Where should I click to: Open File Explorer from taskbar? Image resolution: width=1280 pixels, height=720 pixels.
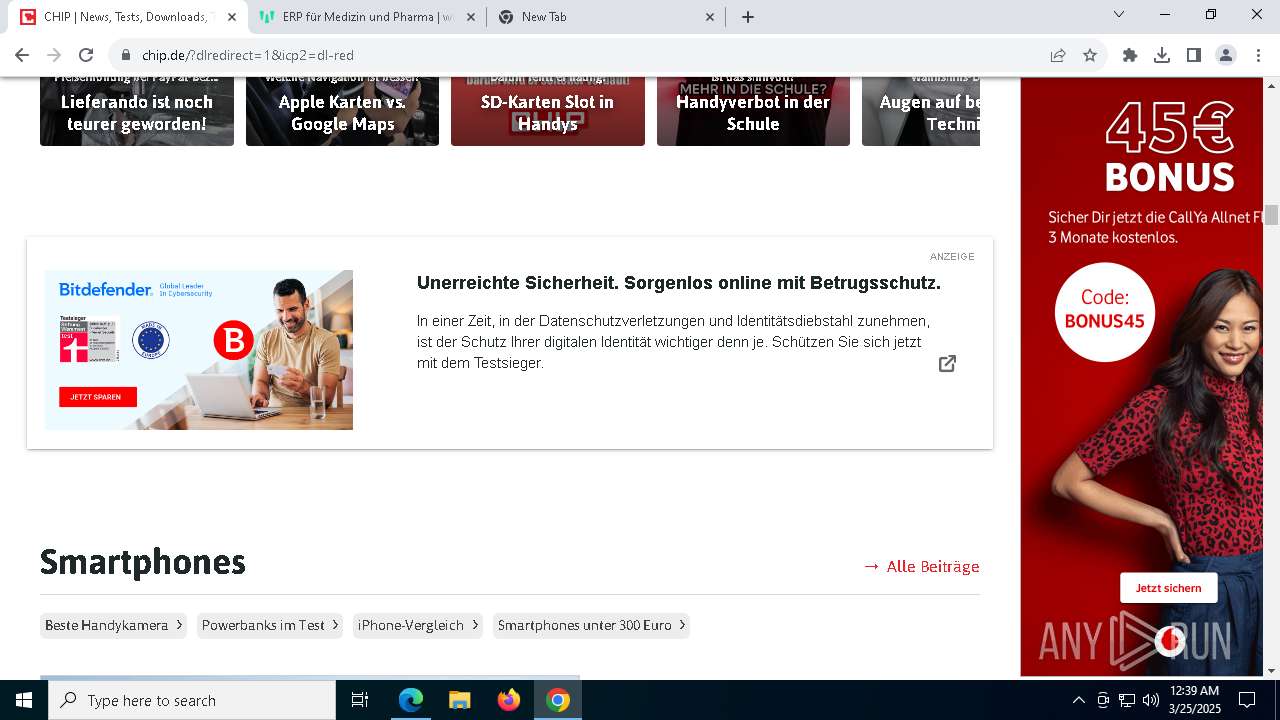tap(460, 700)
